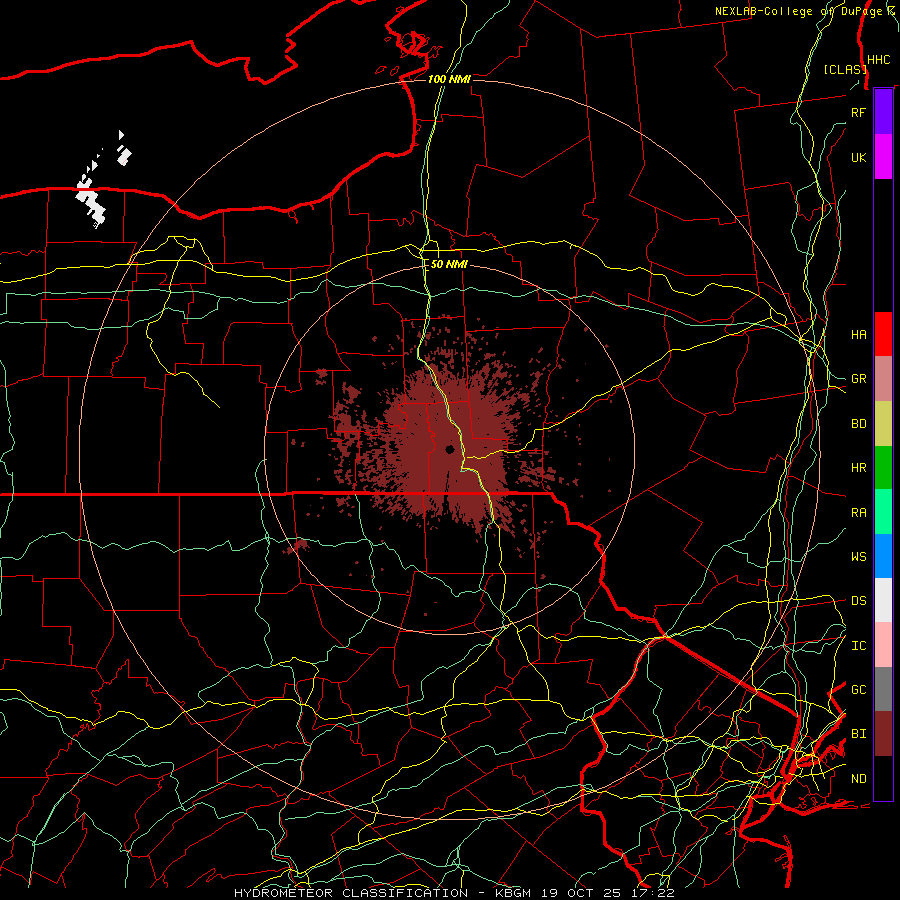Click the blue WS legend swatch
Viewport: 900px width, 900px height.
point(883,556)
